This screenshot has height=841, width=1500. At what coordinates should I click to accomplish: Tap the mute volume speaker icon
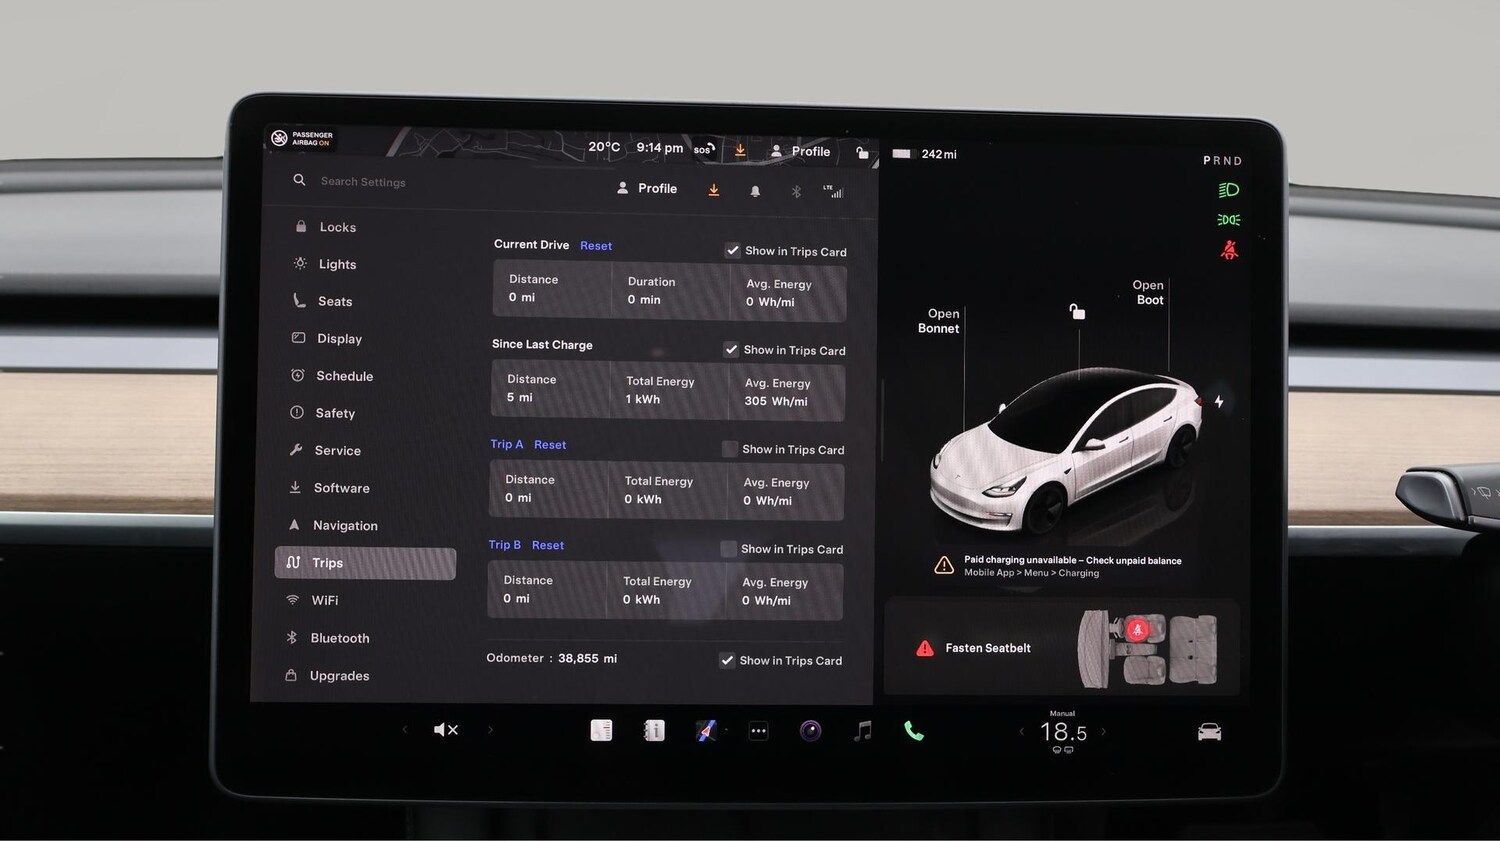[446, 730]
